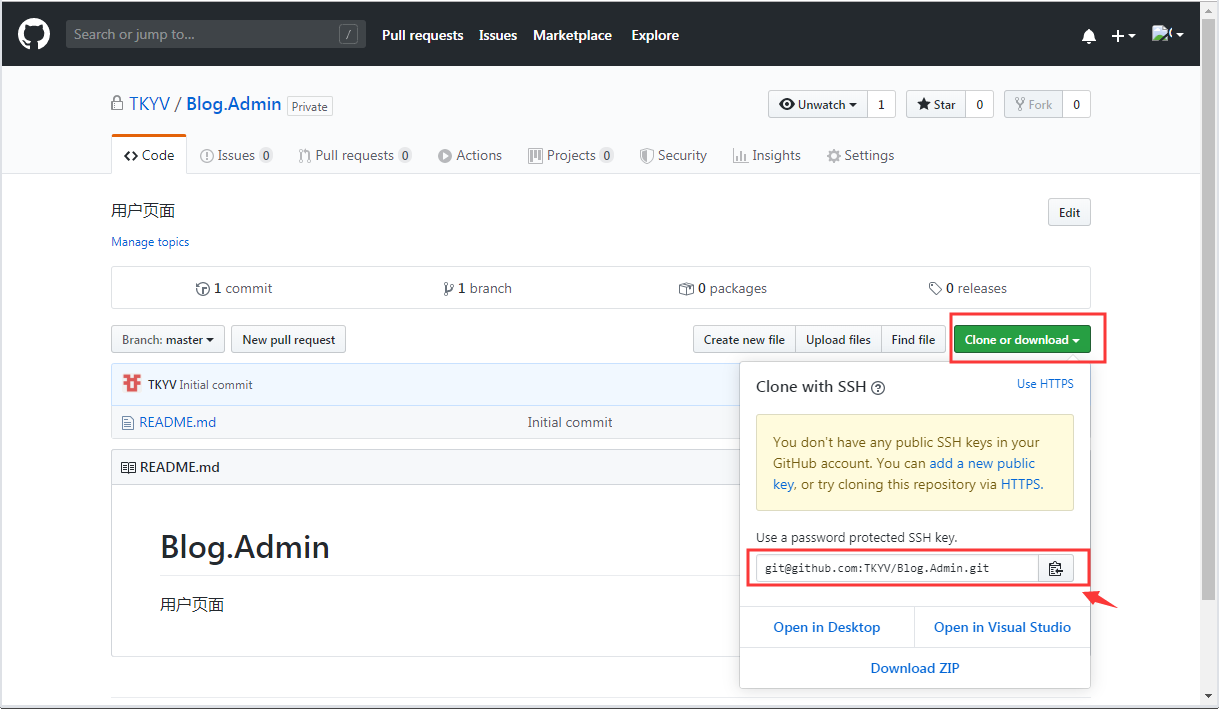Open README.md file link
Viewport: 1219px width, 709px height.
click(177, 422)
